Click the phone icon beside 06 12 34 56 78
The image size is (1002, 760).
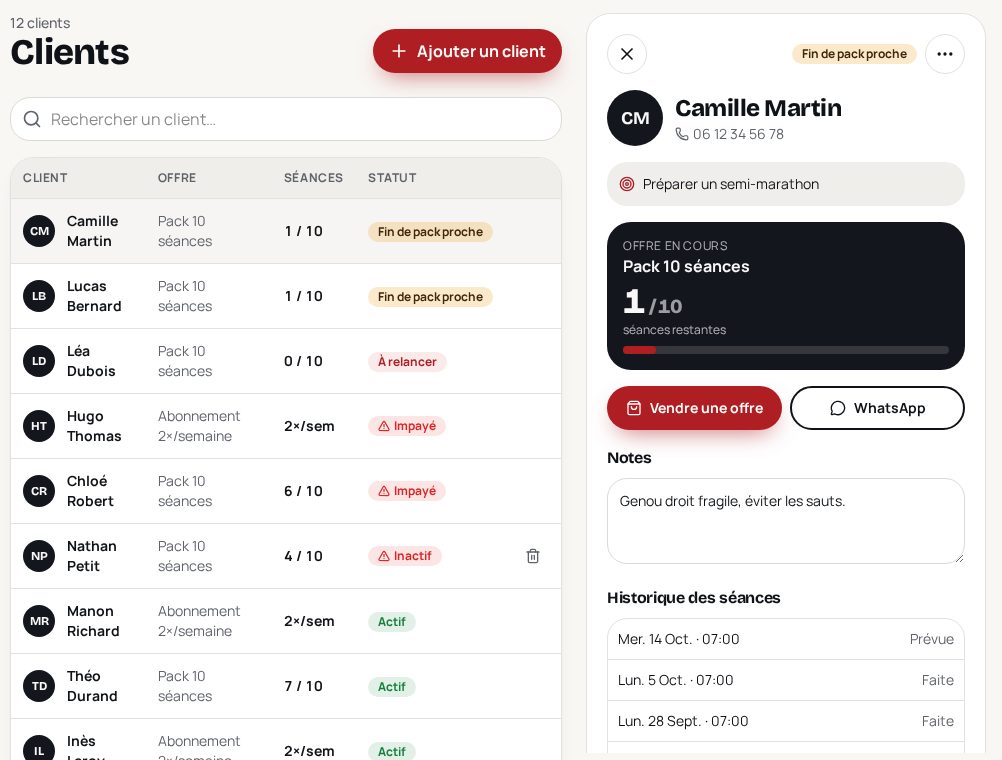click(682, 134)
